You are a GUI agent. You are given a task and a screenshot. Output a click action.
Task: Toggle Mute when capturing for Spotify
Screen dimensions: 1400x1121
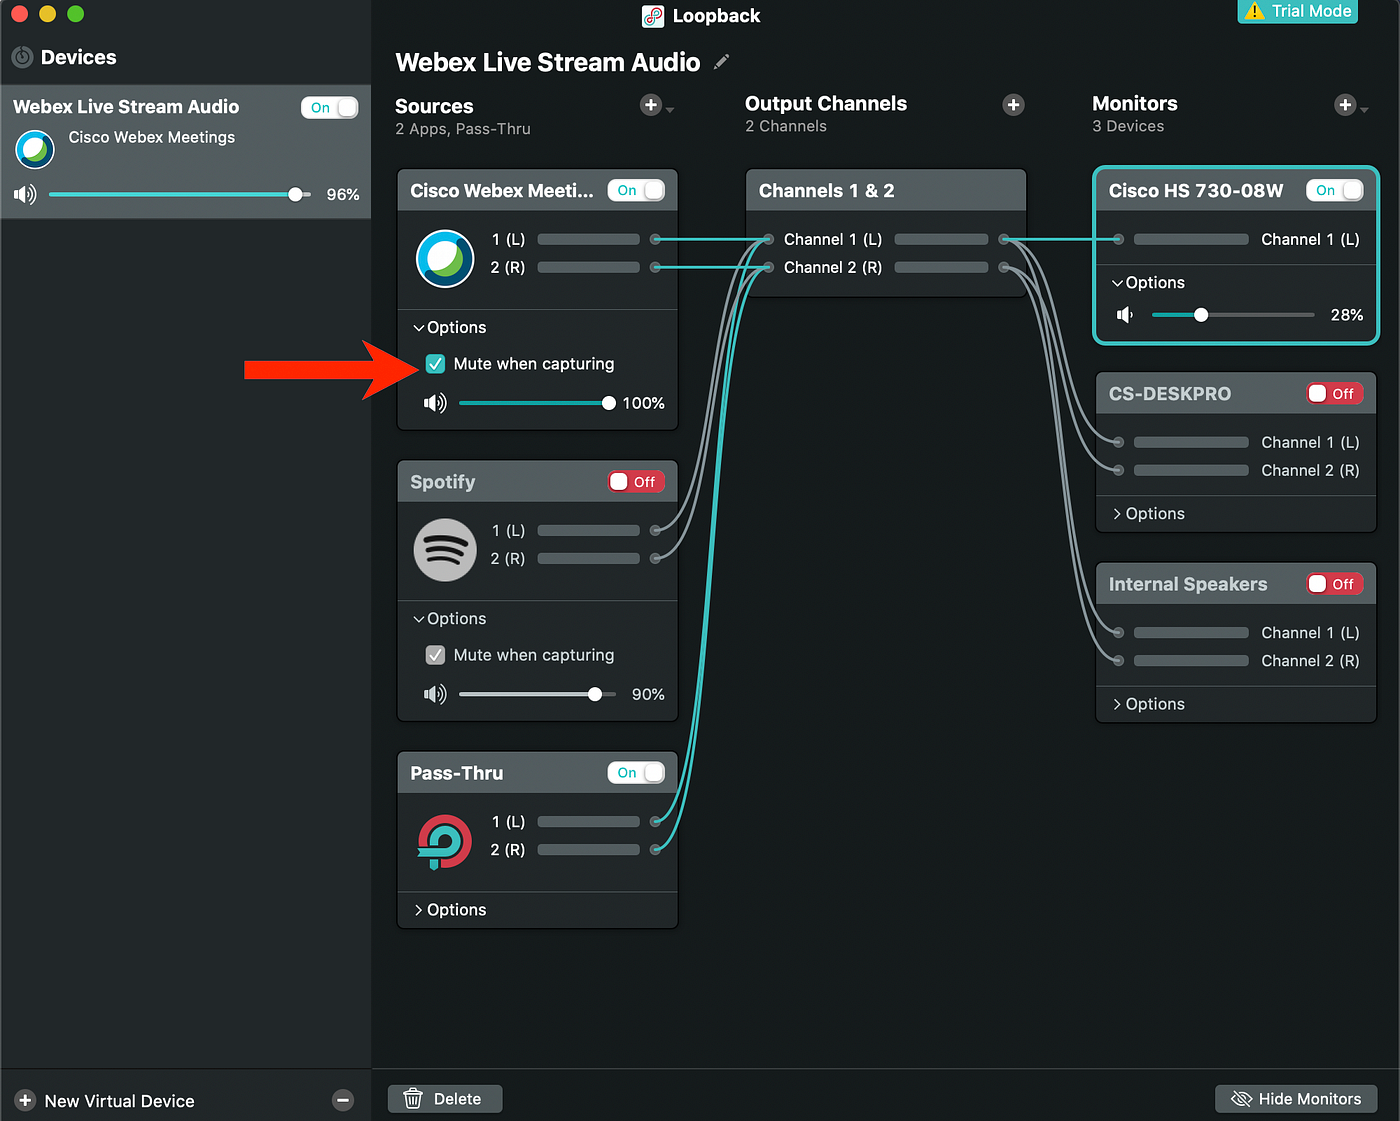point(435,655)
